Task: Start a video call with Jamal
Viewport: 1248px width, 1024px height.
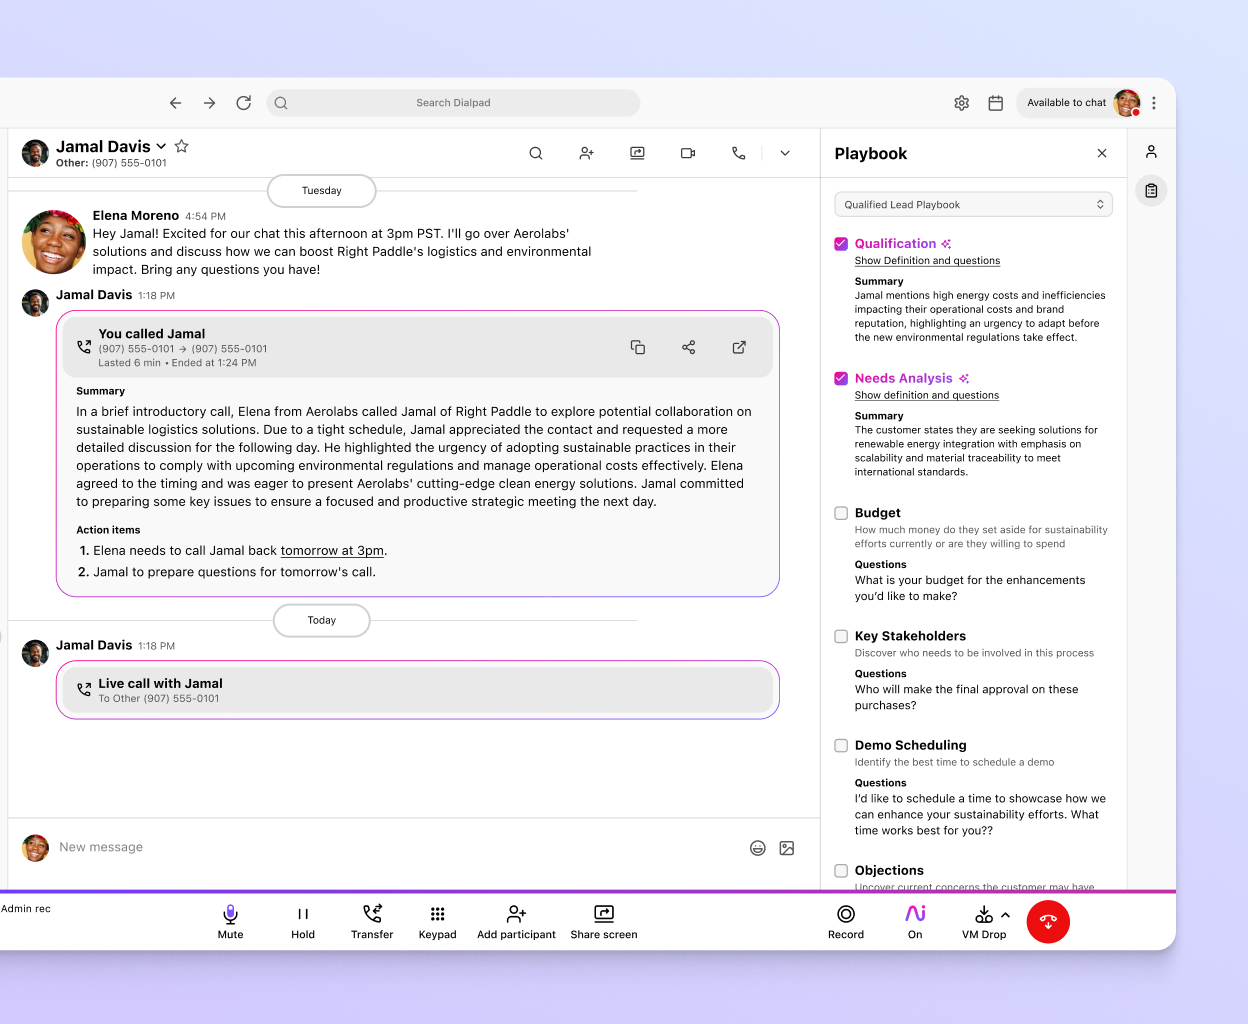Action: pyautogui.click(x=687, y=153)
